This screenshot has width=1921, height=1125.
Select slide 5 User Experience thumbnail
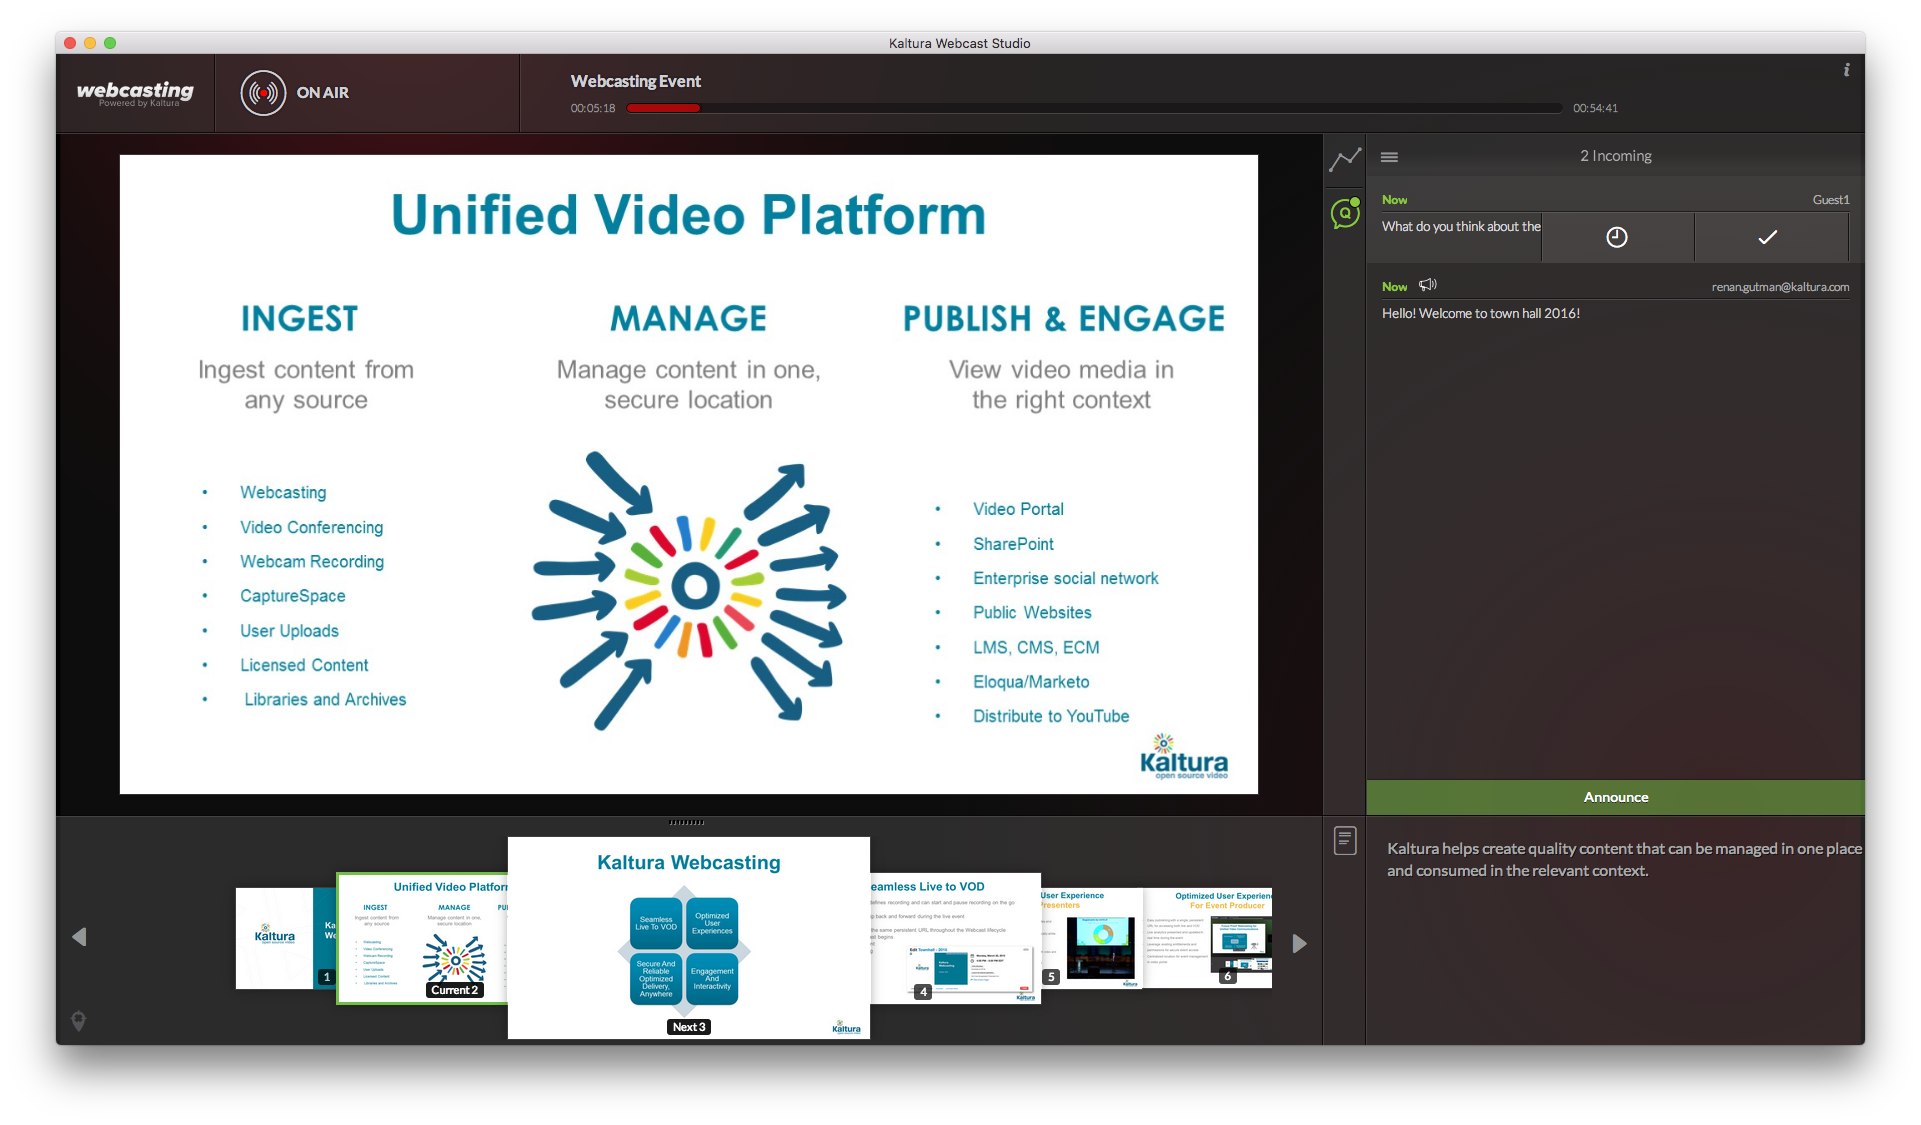(x=1091, y=938)
